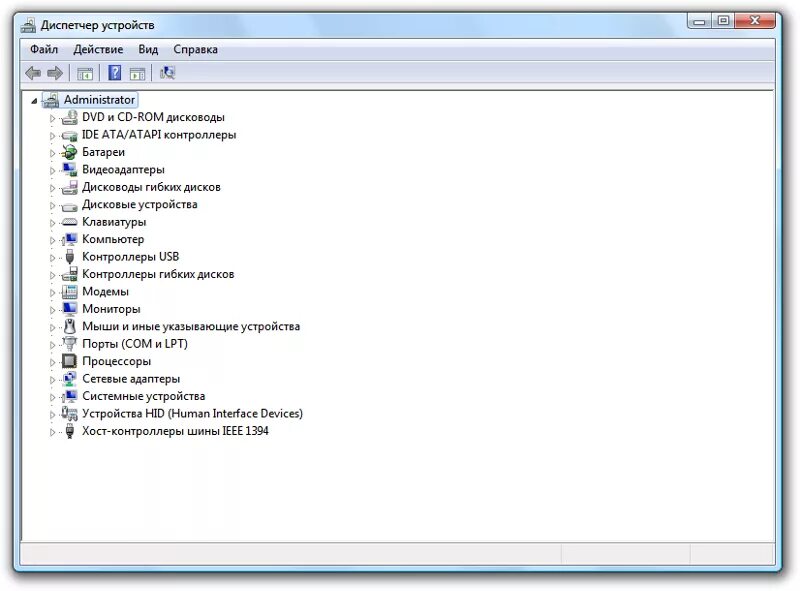Click the Forward arrow toolbar button
This screenshot has width=800, height=591.
[x=55, y=73]
